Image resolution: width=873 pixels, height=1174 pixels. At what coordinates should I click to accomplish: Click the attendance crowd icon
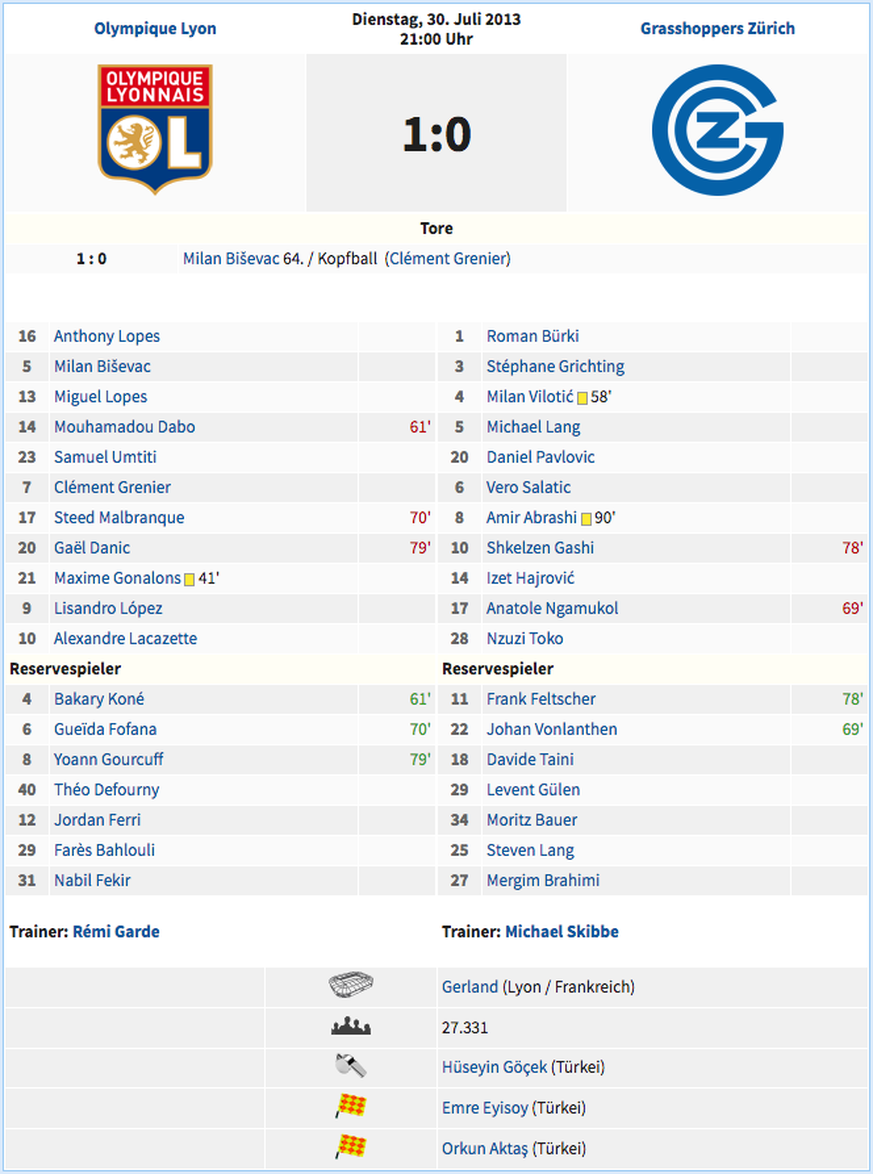[351, 1027]
